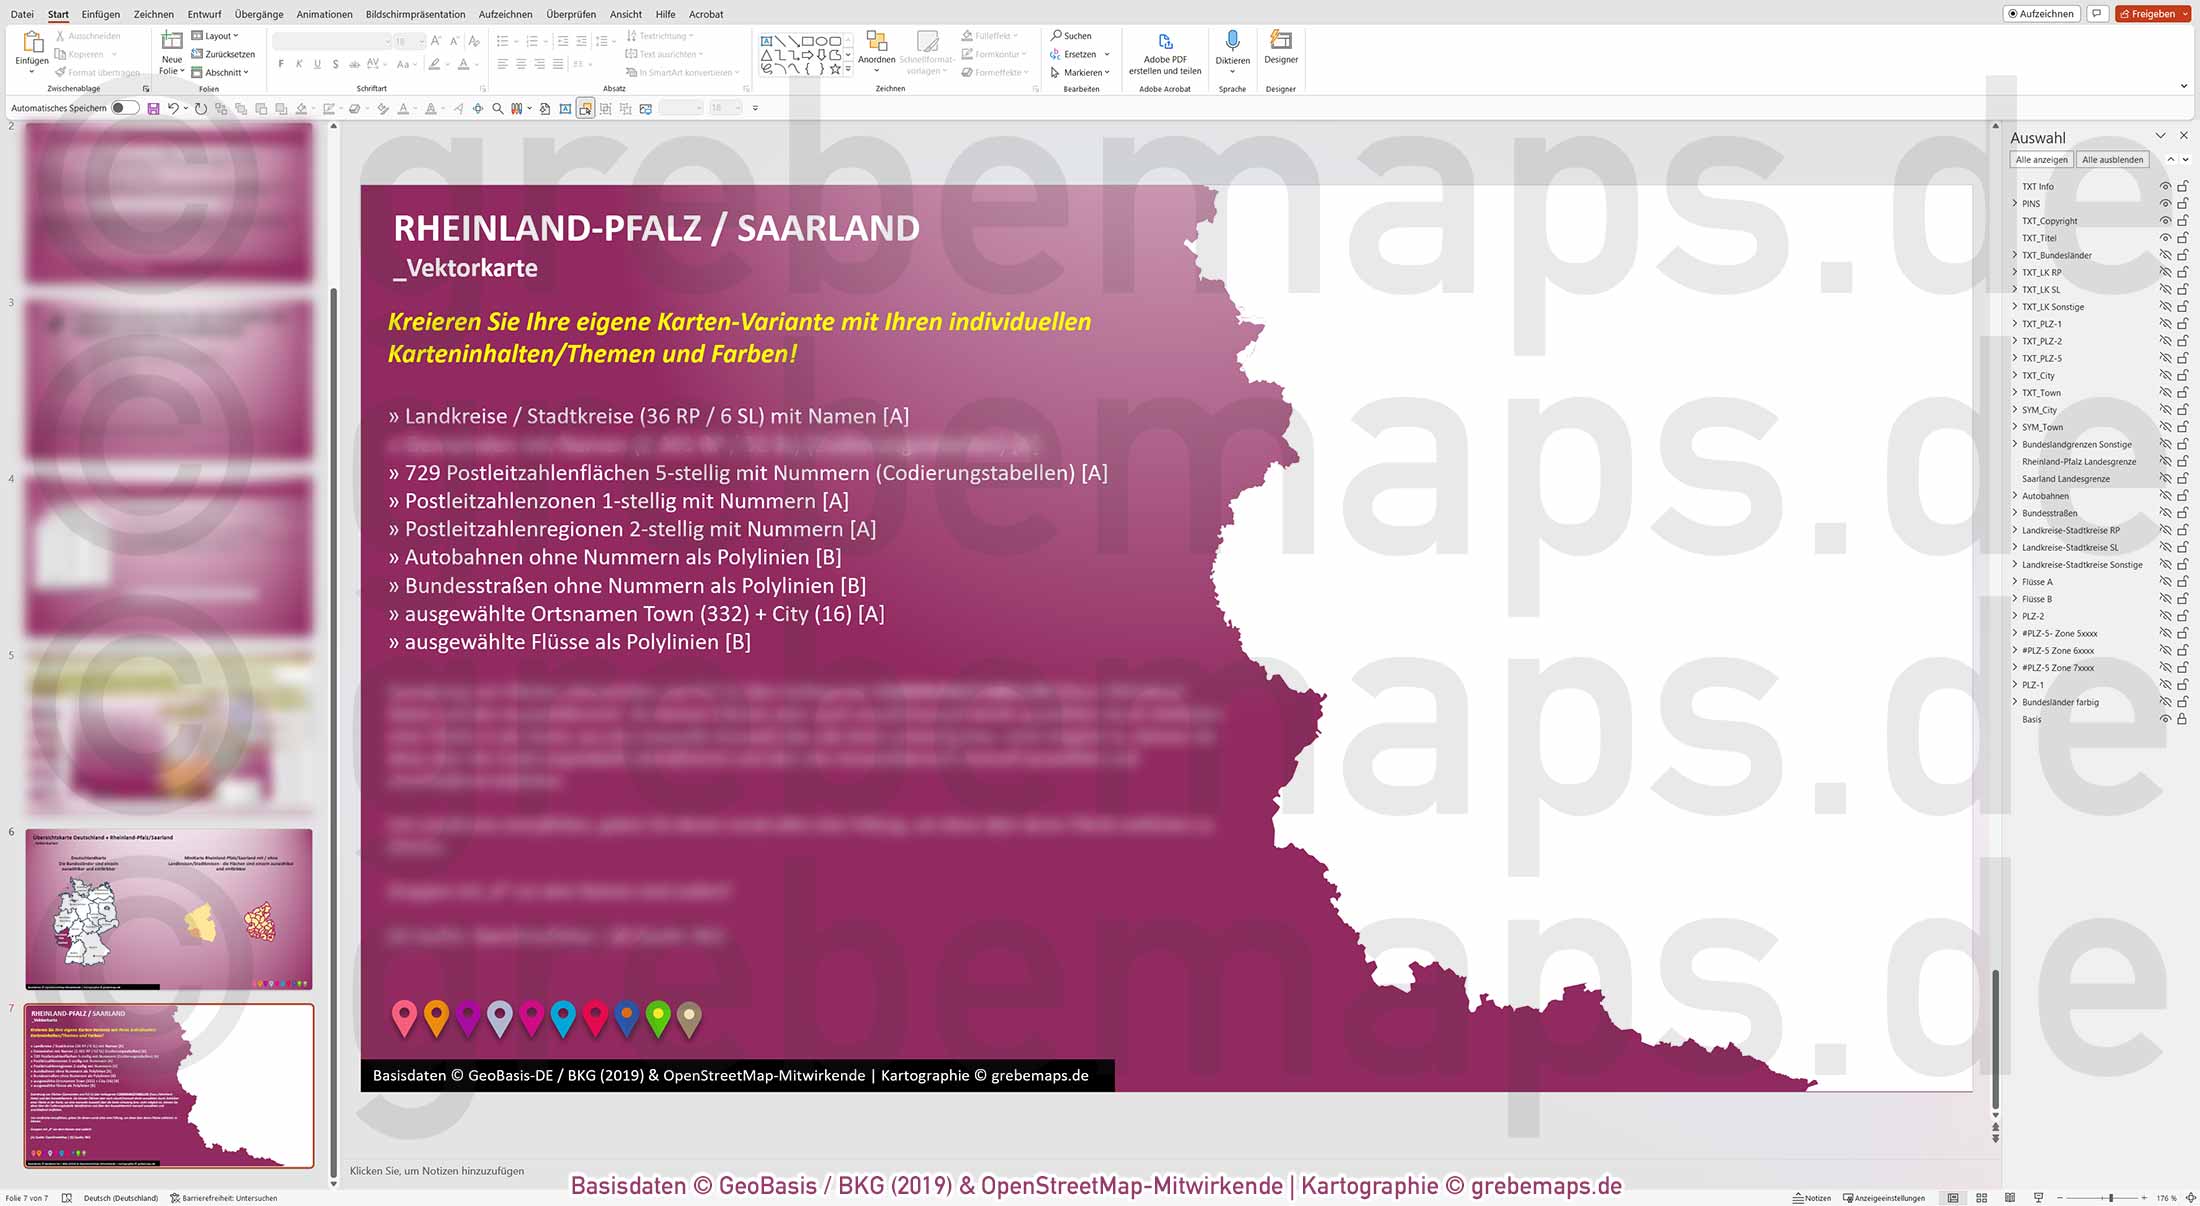Open the Layout dropdown
Image resolution: width=2200 pixels, height=1206 pixels.
tap(218, 35)
